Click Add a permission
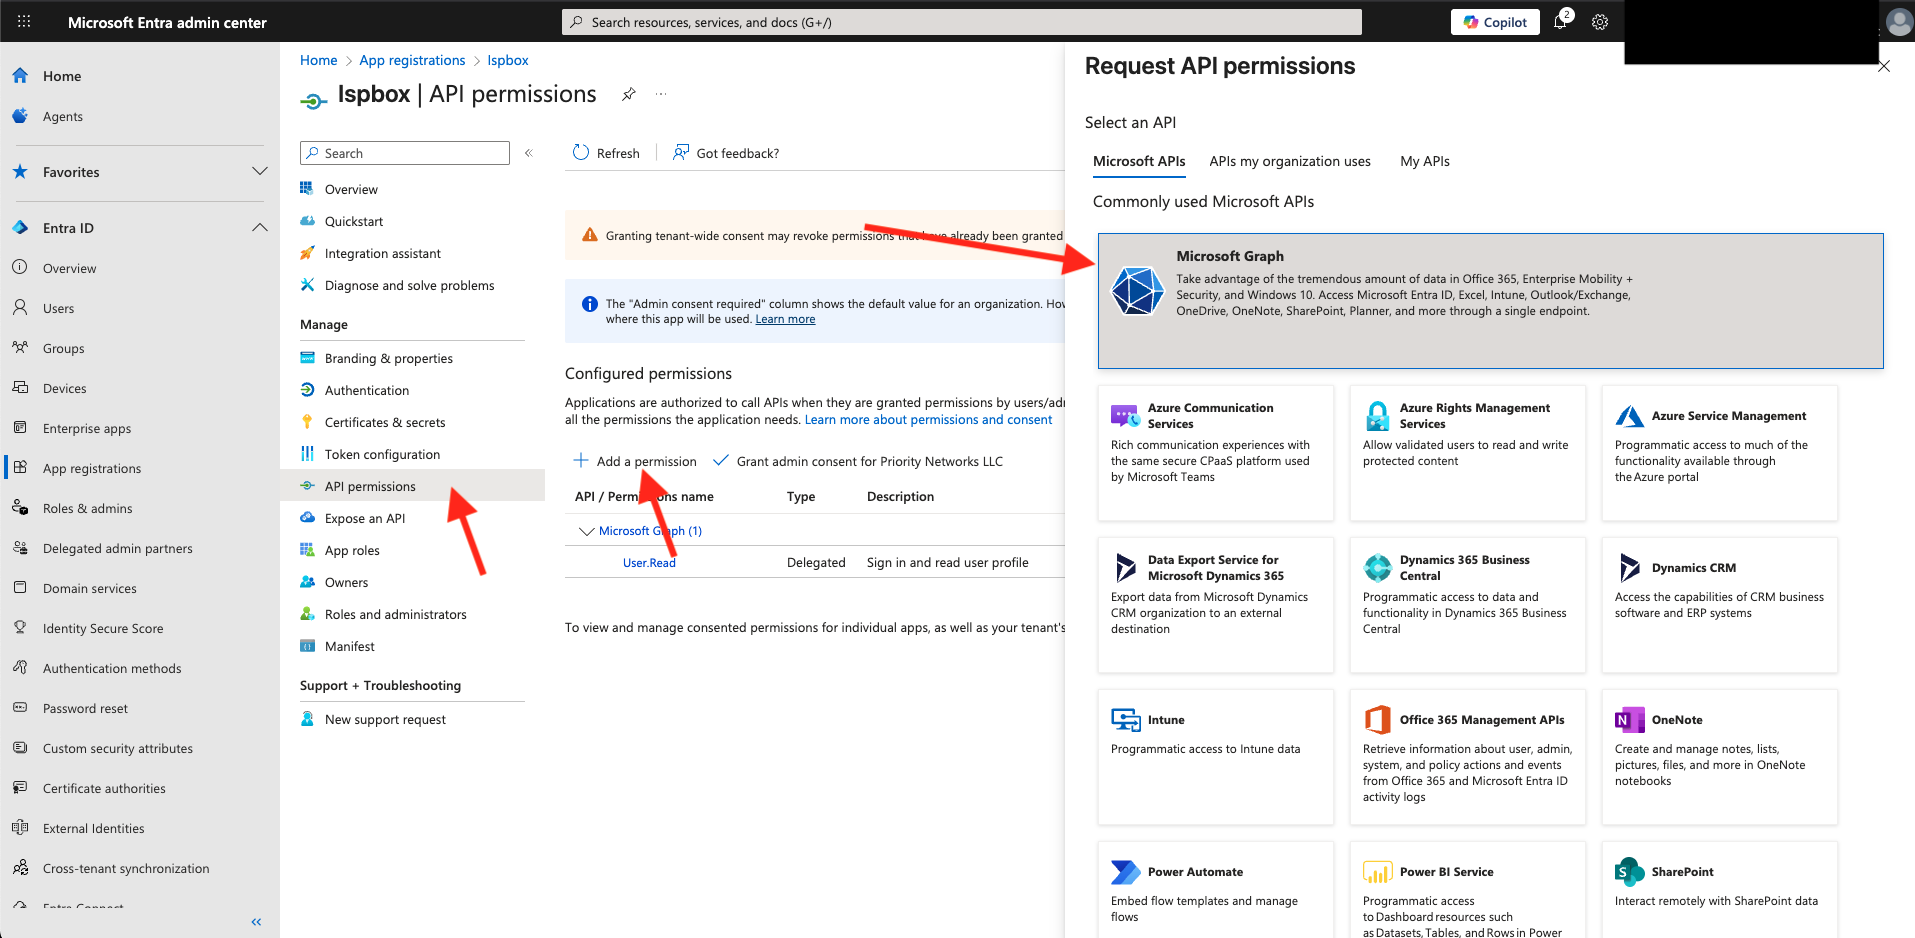 click(x=635, y=461)
